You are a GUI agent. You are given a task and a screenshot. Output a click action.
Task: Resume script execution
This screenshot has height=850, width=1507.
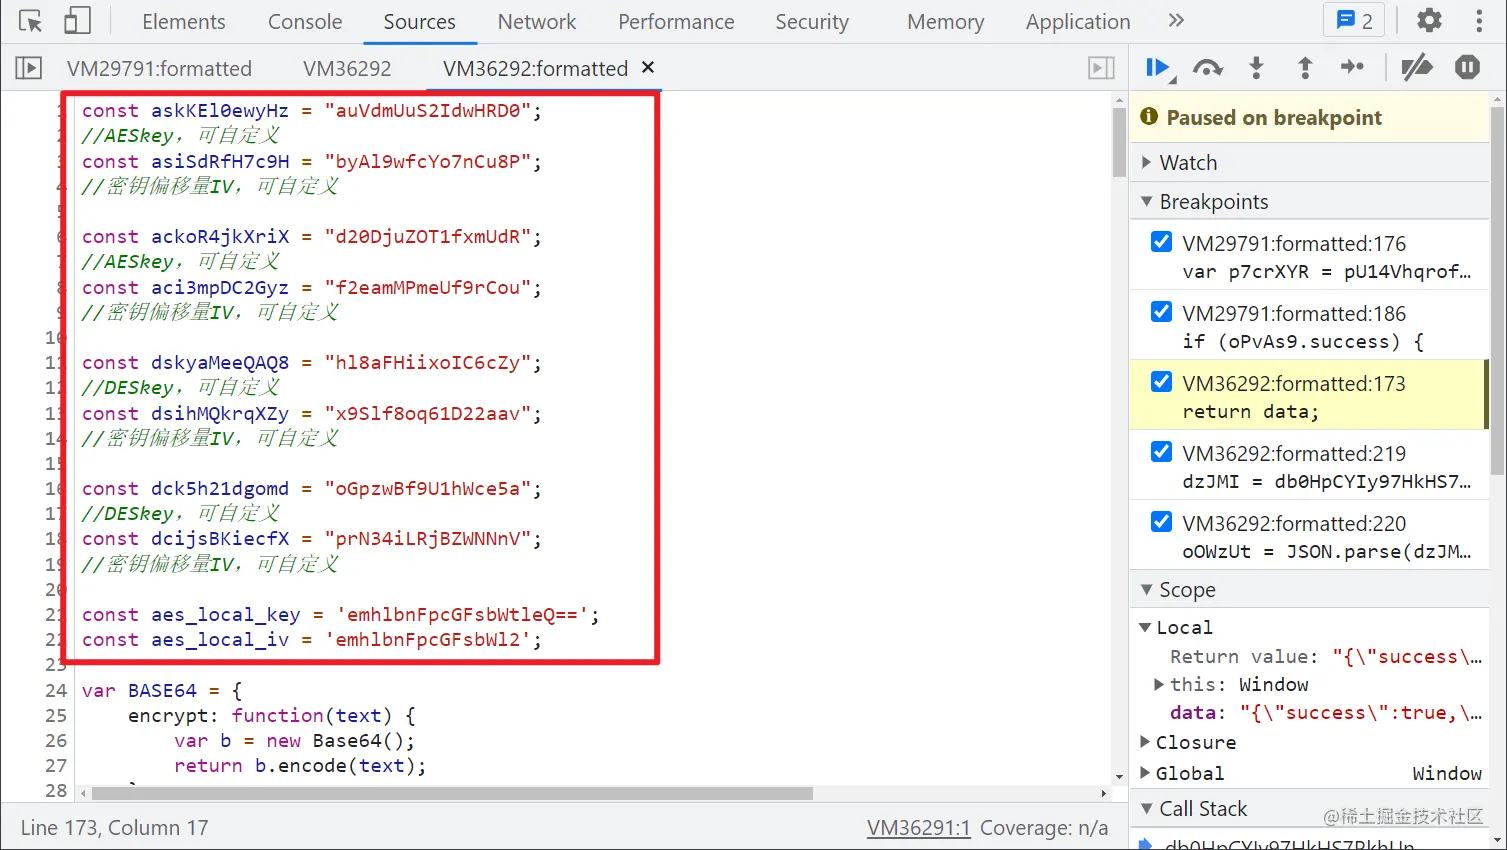pos(1158,68)
